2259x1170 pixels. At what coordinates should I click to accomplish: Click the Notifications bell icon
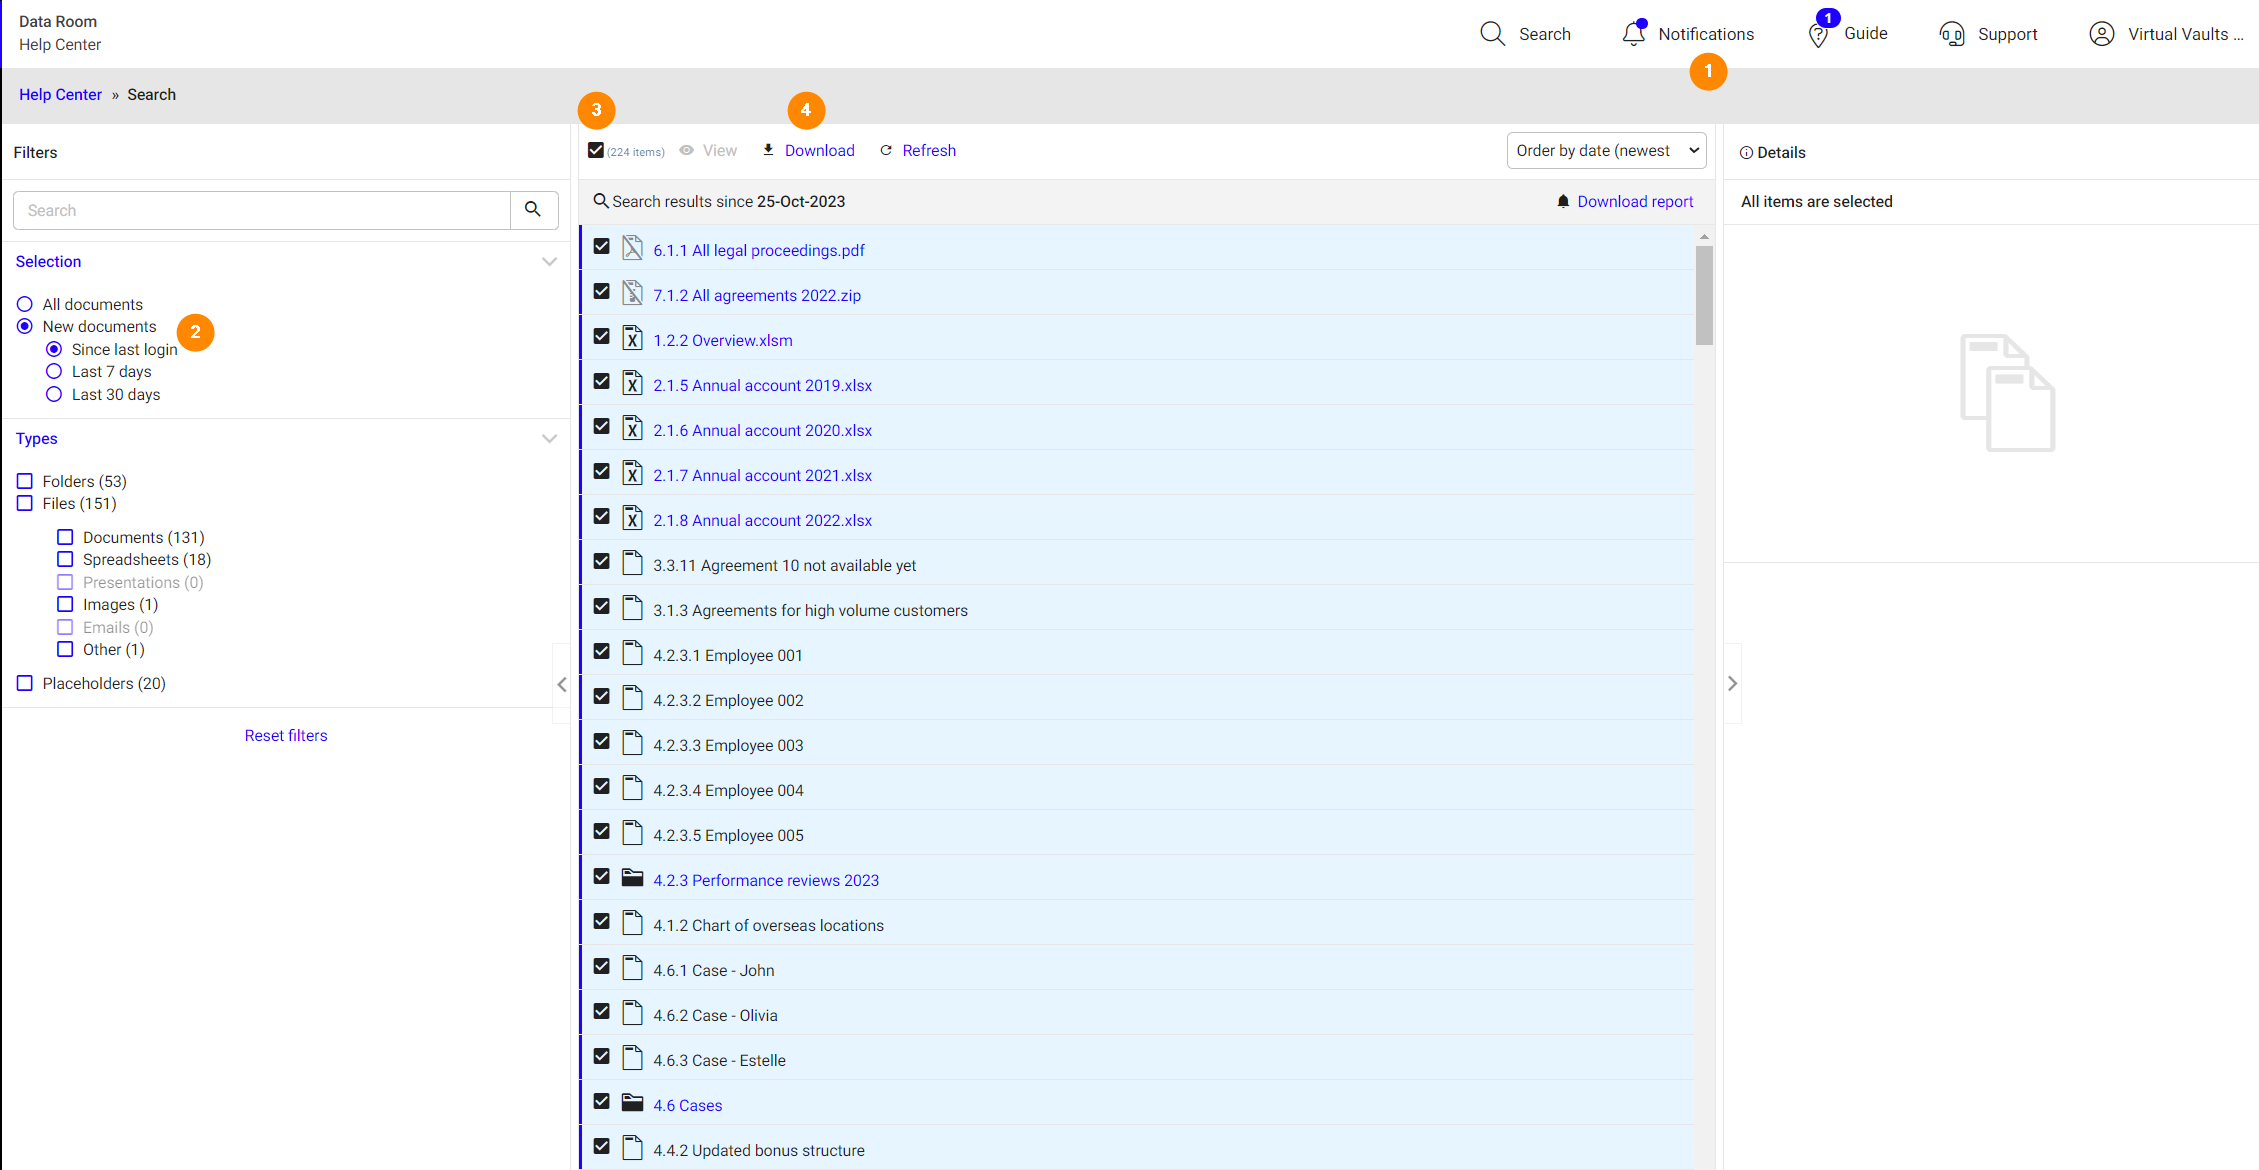tap(1633, 34)
